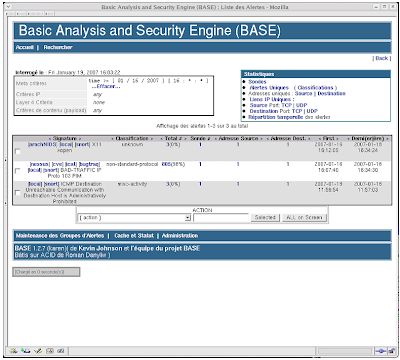The width and height of the screenshot is (400, 360).
Task: Sort by the Adresse Source column header
Action: (x=239, y=138)
